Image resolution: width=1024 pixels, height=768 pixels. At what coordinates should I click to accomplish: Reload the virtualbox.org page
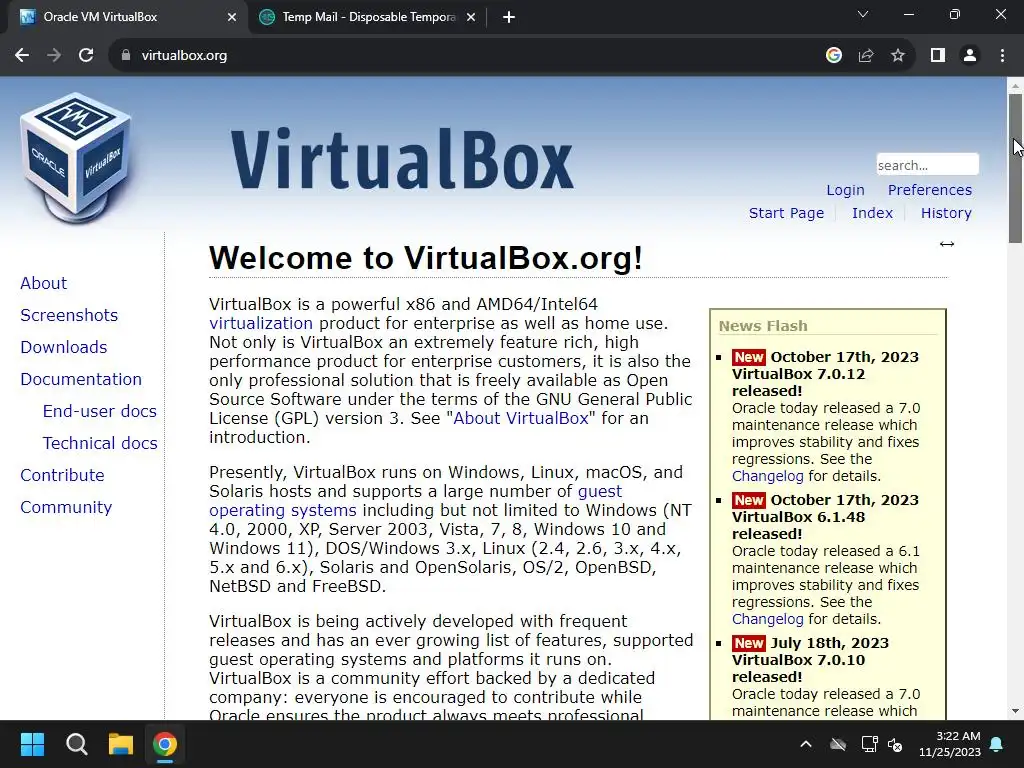click(86, 56)
